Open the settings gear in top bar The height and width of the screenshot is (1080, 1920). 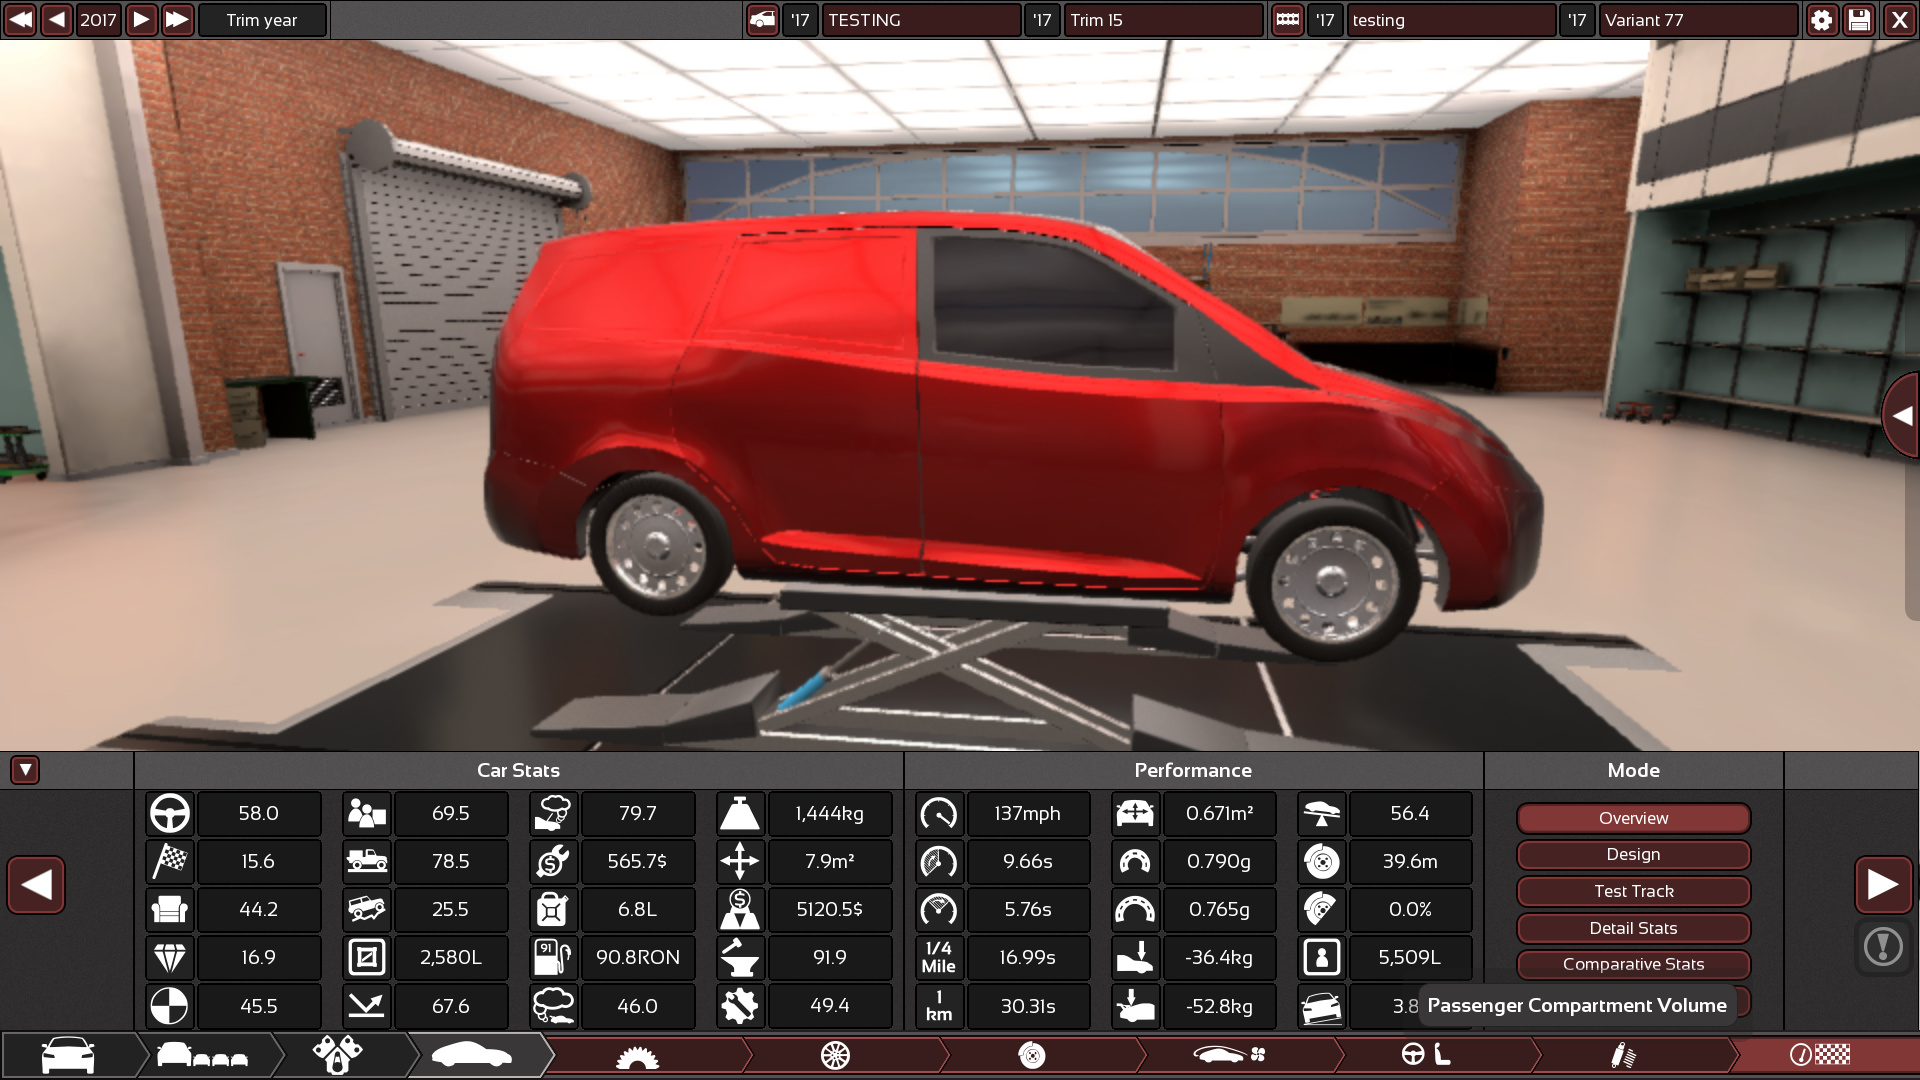click(x=1821, y=20)
